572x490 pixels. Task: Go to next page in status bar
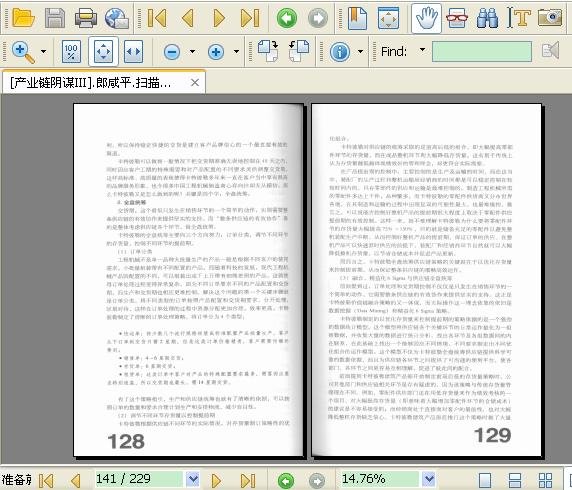(216, 481)
